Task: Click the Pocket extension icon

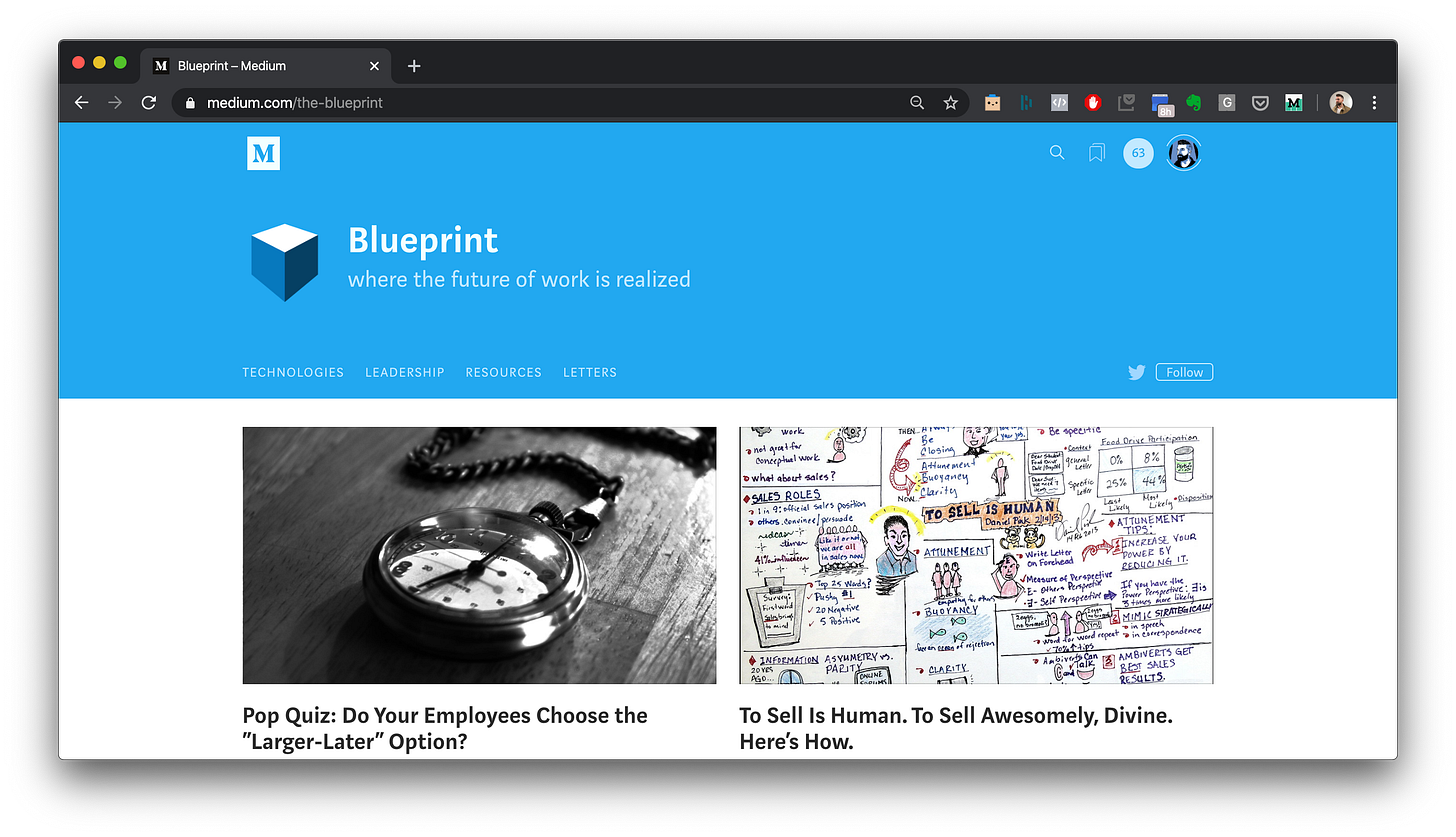Action: (x=1261, y=102)
